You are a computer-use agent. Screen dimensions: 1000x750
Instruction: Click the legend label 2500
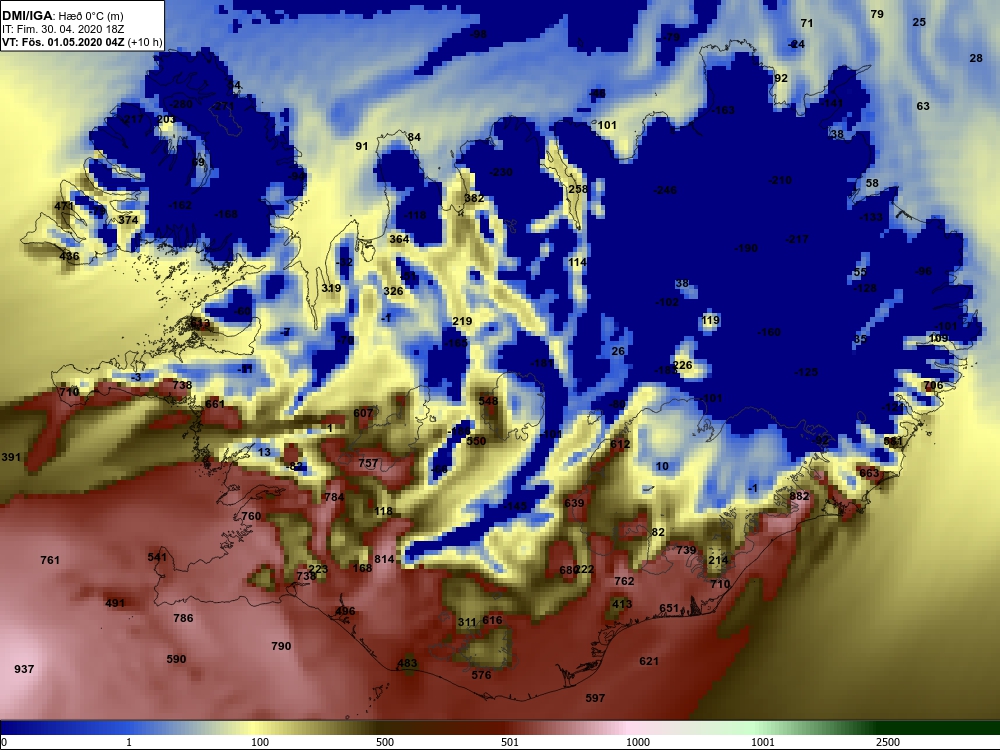(887, 742)
